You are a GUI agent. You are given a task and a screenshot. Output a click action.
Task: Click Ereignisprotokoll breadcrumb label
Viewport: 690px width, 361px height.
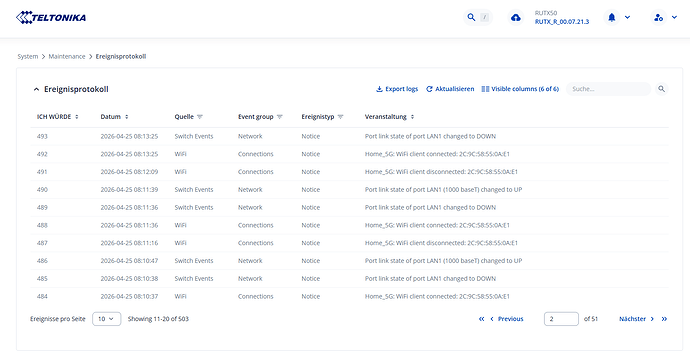click(x=121, y=56)
